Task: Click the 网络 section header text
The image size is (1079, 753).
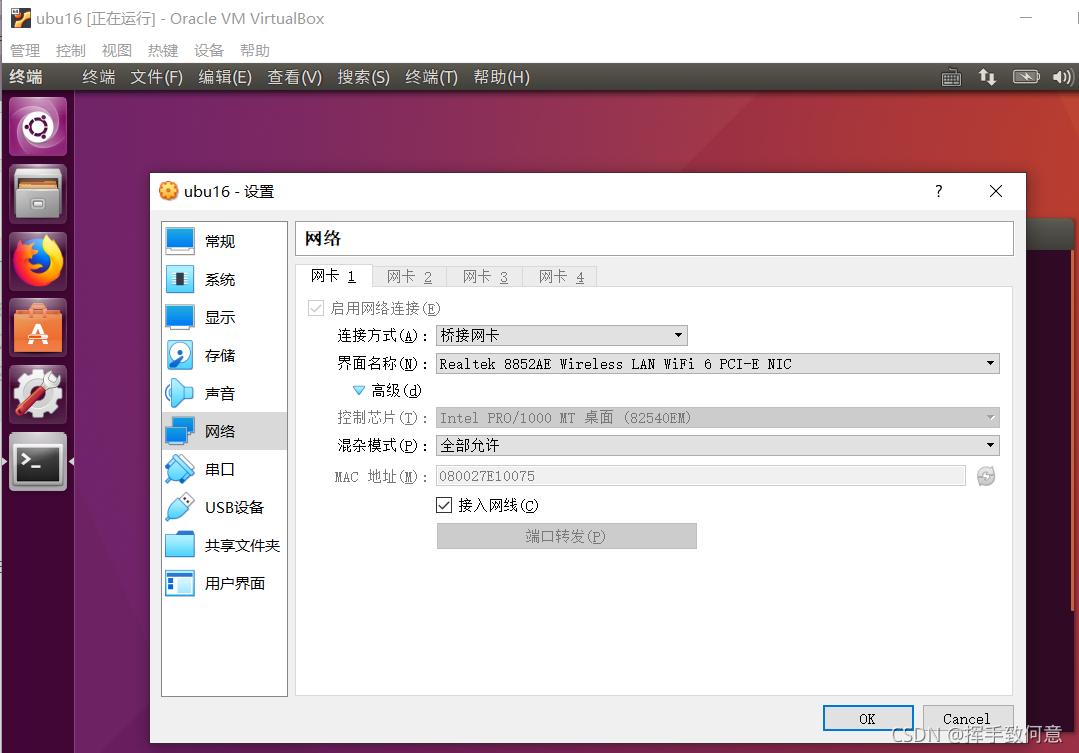Action: pyautogui.click(x=323, y=239)
